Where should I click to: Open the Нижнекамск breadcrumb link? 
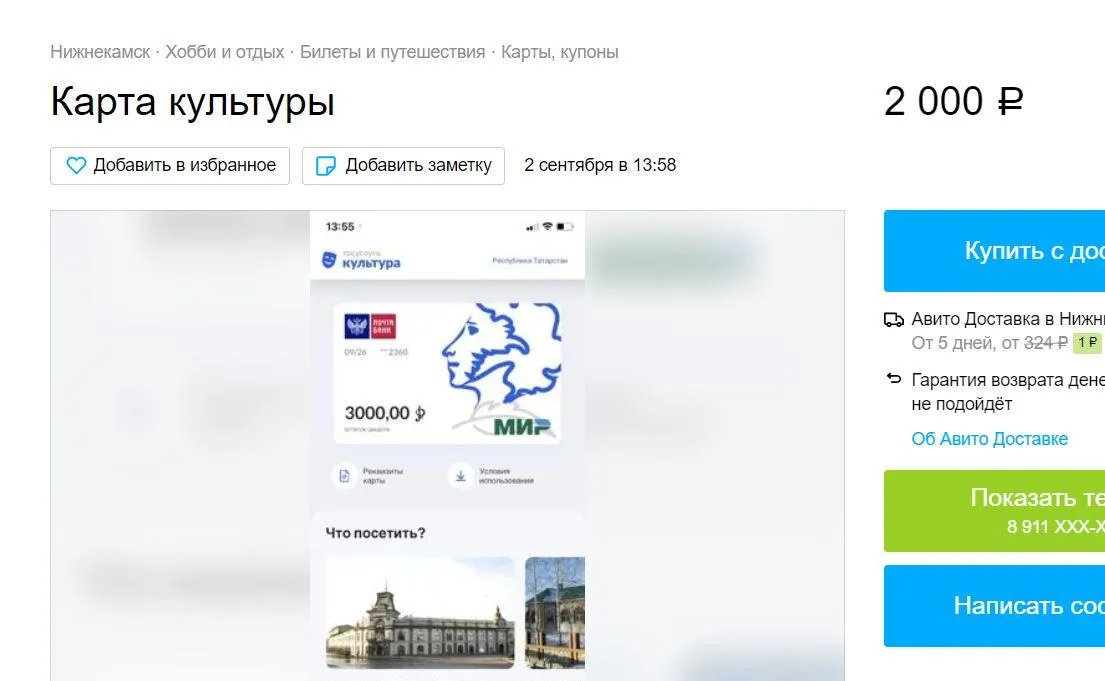pos(100,52)
